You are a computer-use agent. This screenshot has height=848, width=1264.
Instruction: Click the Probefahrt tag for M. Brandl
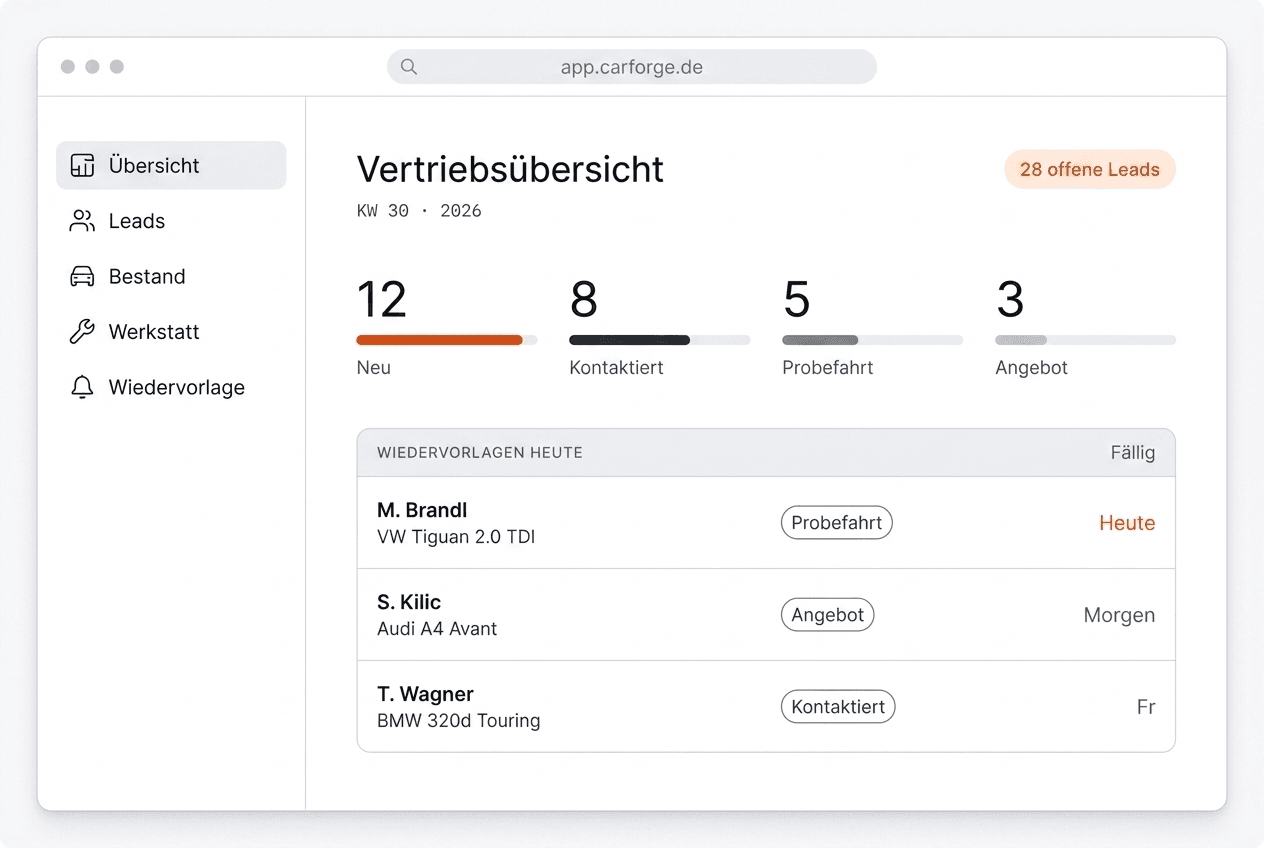tap(837, 523)
